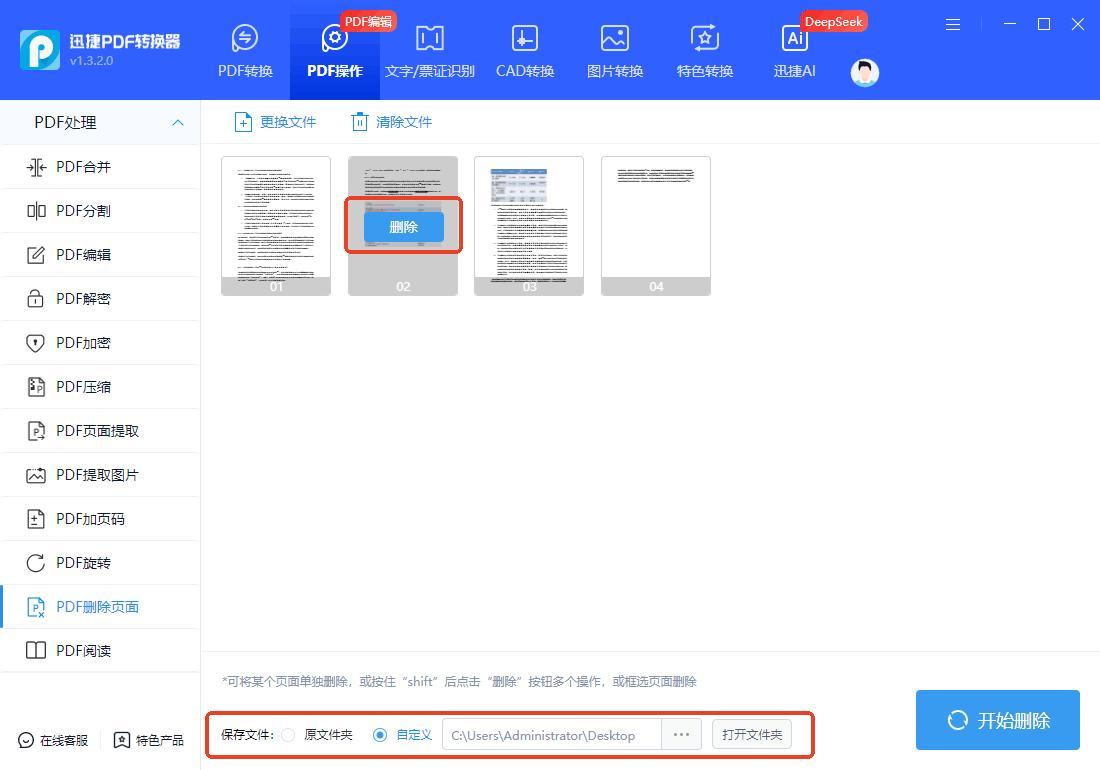Screen dimensions: 1100x770
Task: Select the 自定义 radio button
Action: 380,735
